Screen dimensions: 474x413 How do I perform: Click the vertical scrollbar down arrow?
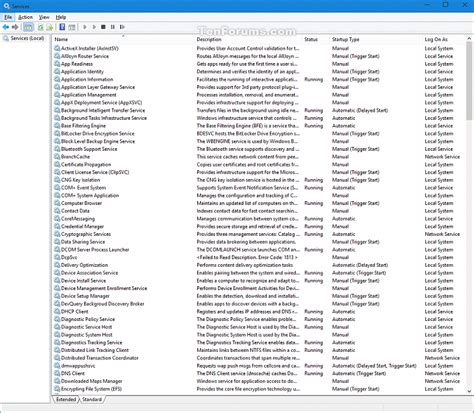[469, 391]
